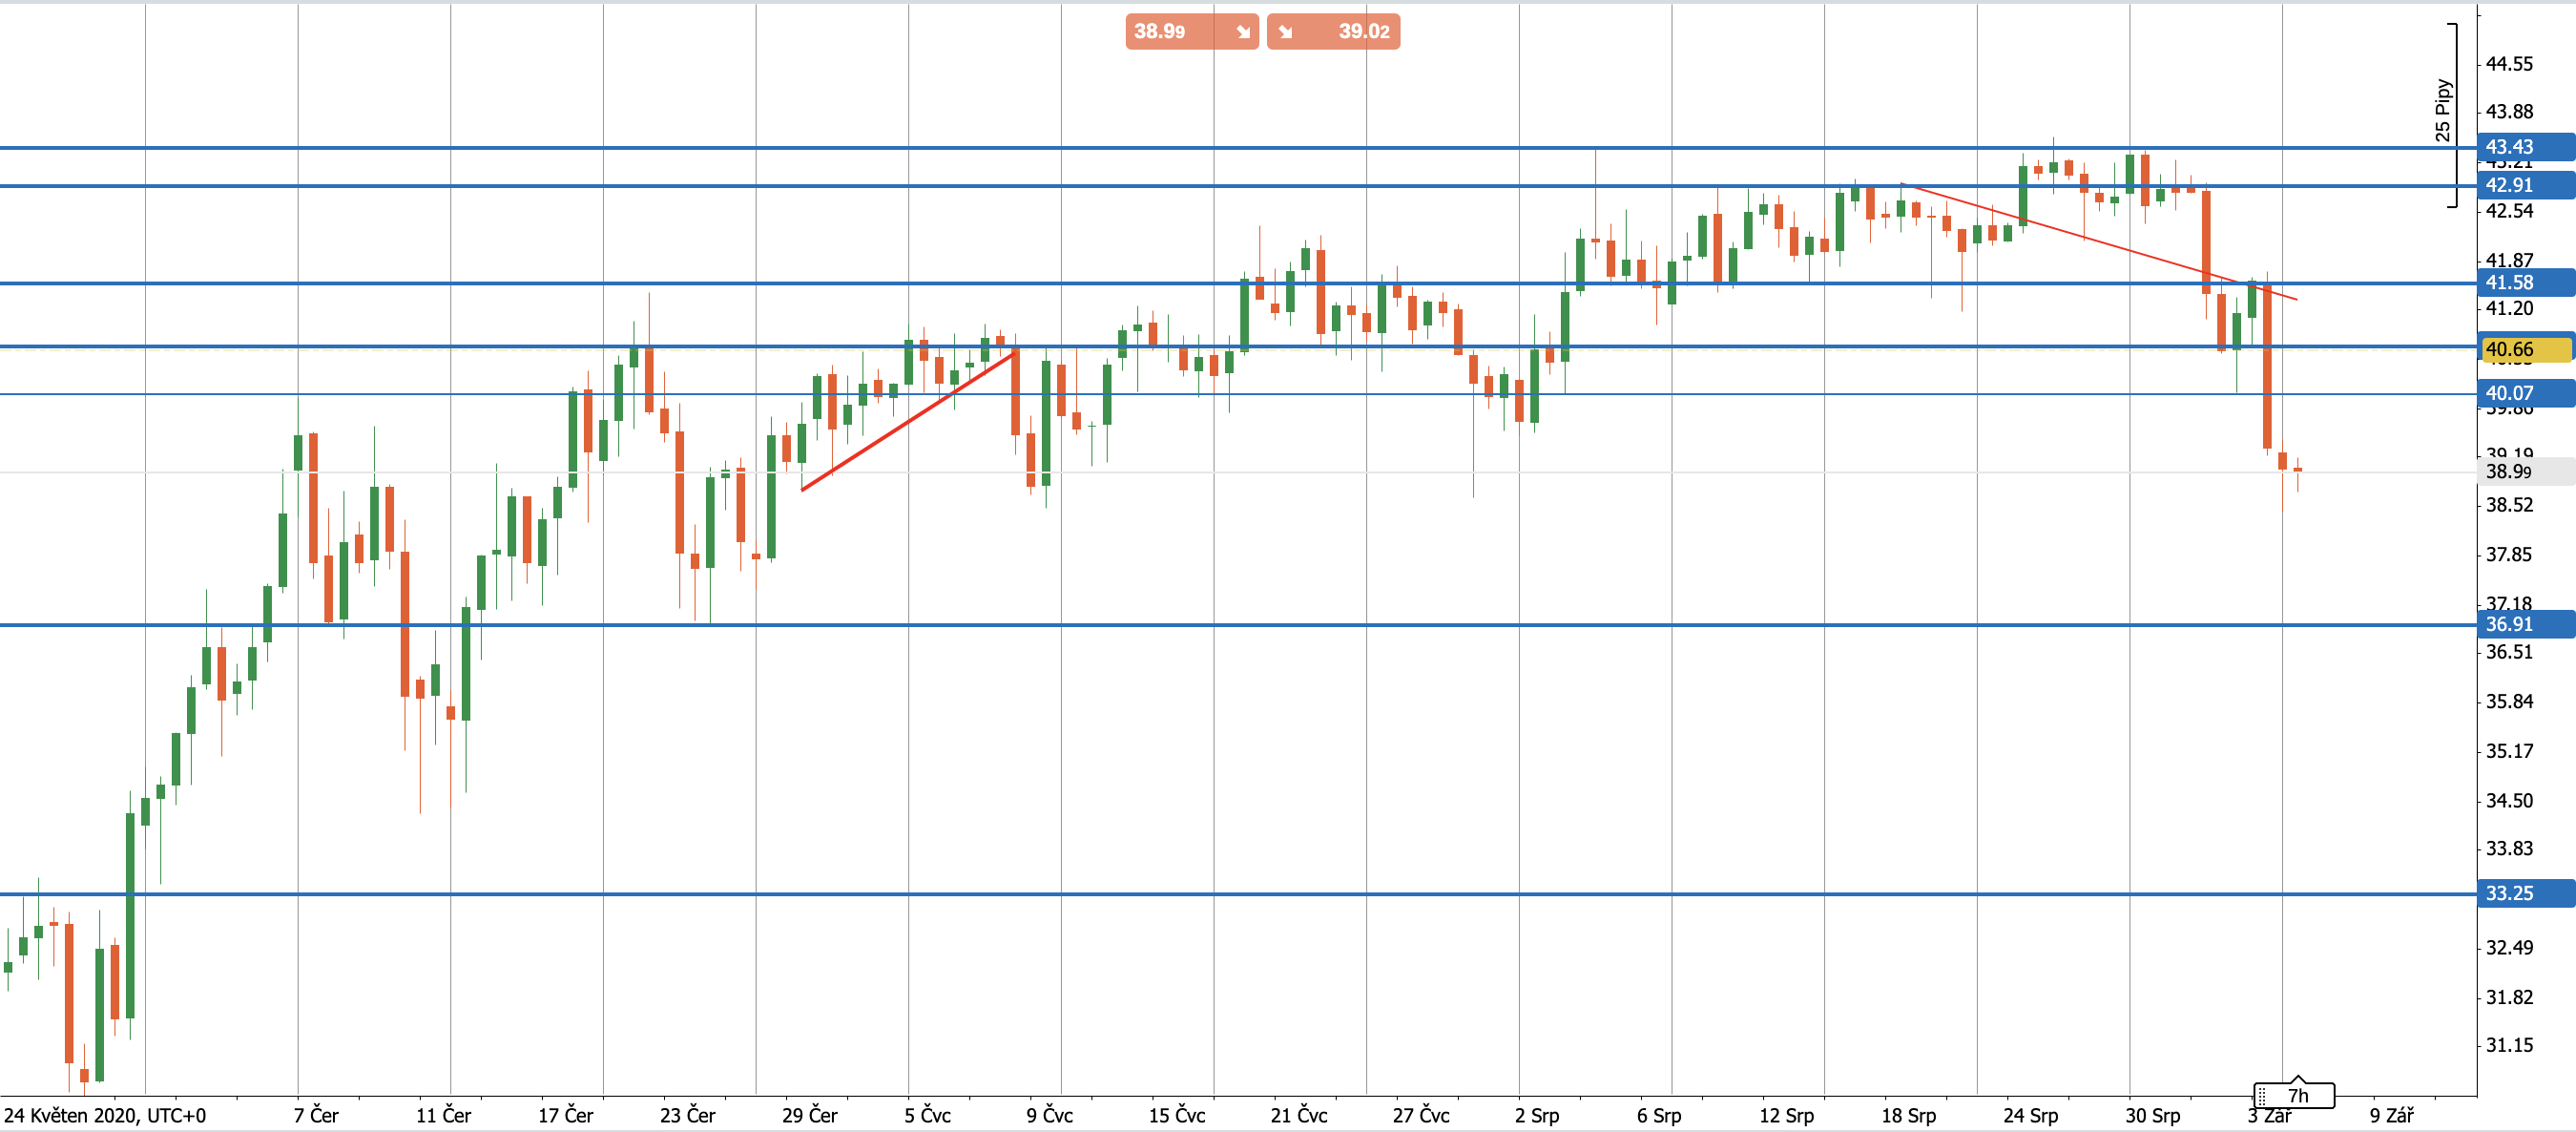Click the 36.51 price axis value

[x=2509, y=652]
